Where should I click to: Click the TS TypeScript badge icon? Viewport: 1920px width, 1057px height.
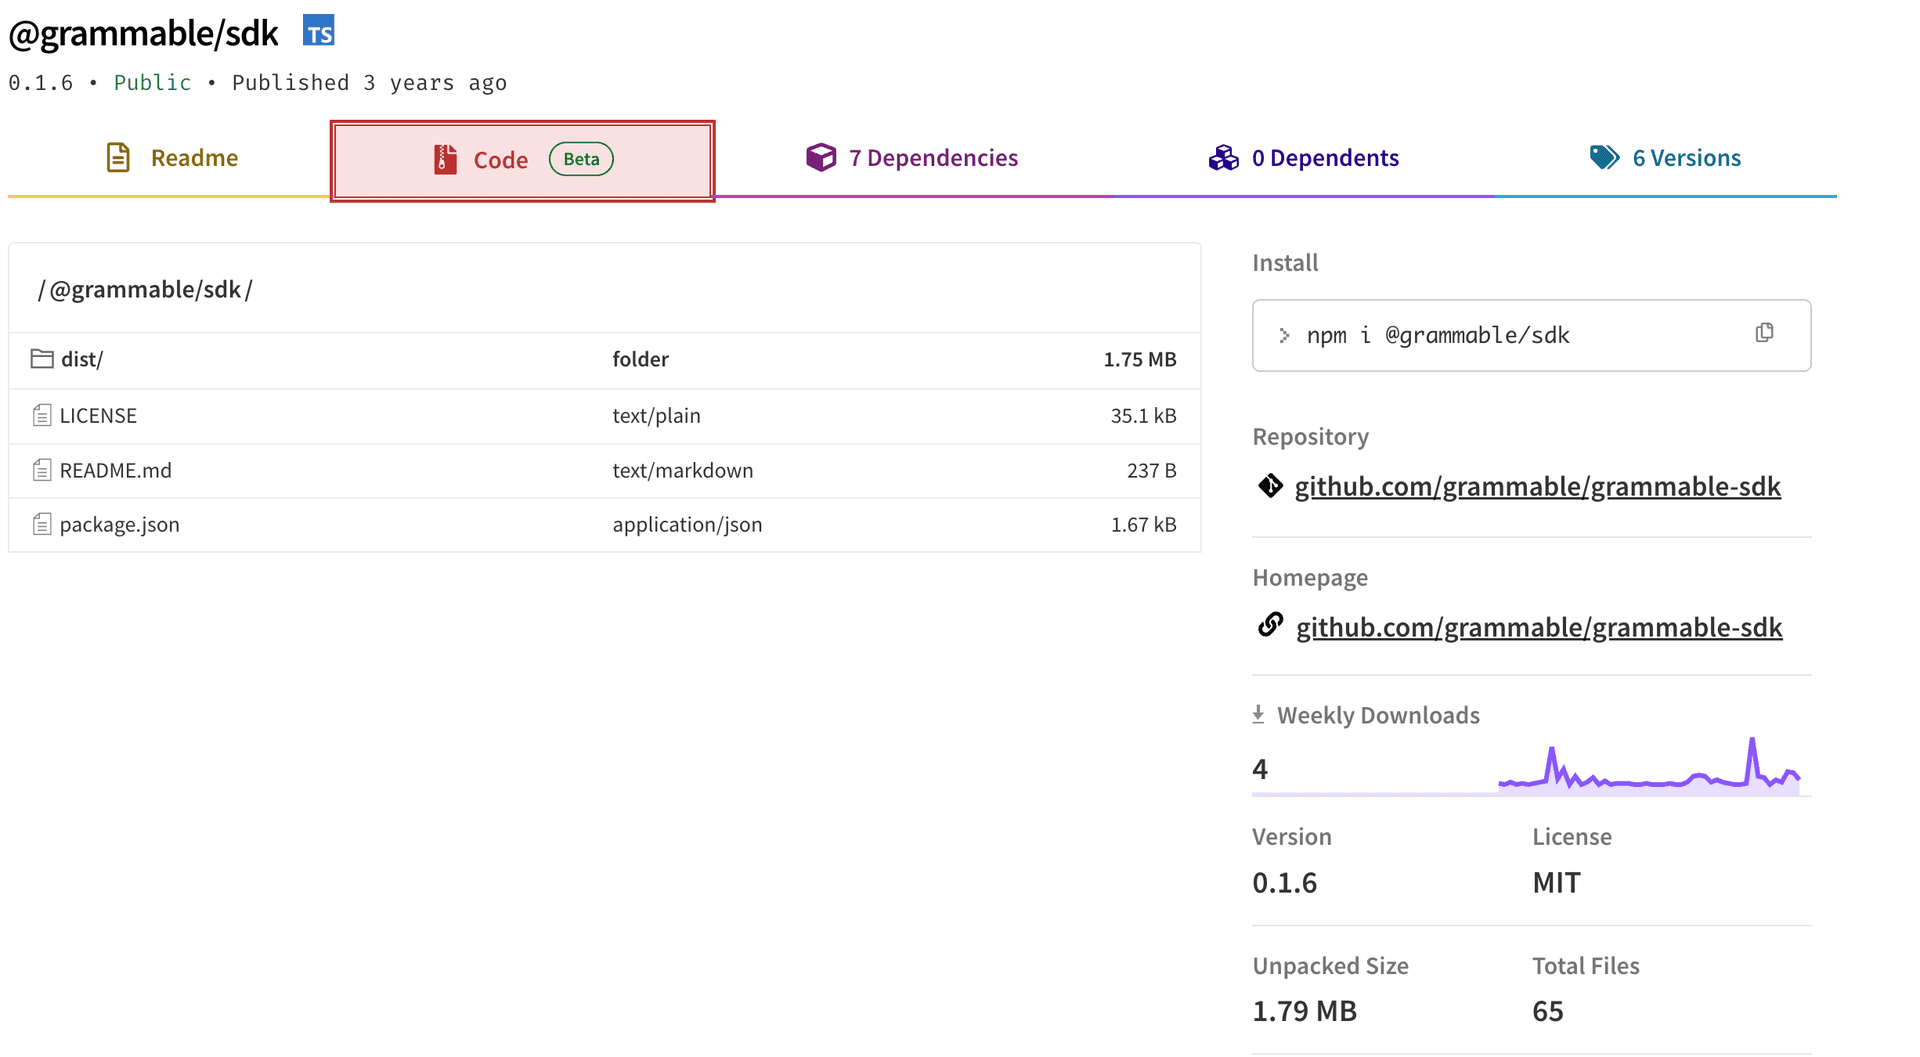pos(319,31)
